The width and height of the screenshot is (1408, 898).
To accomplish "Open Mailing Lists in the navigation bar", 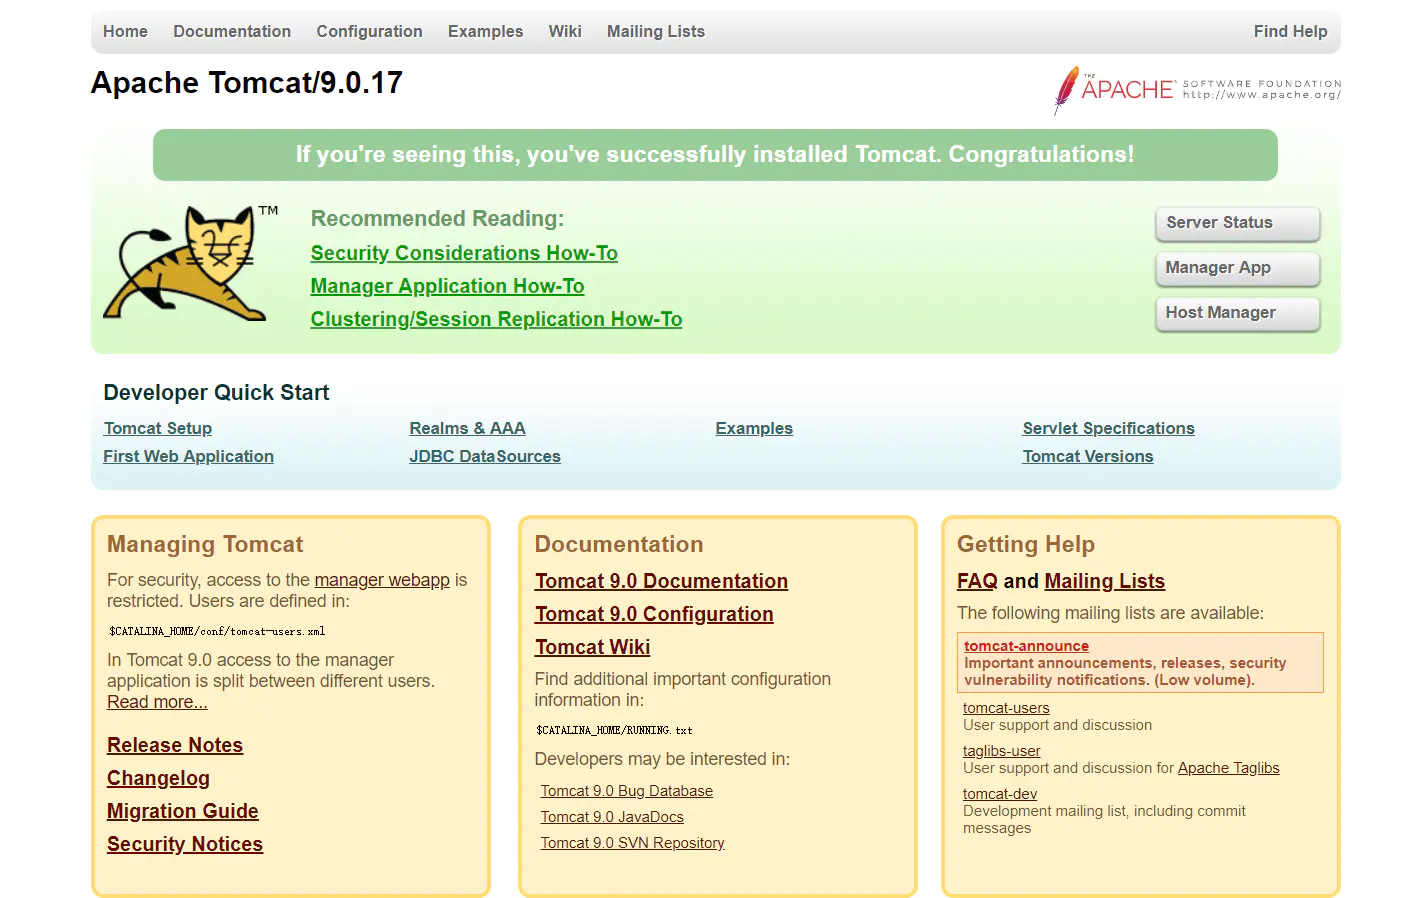I will (656, 31).
